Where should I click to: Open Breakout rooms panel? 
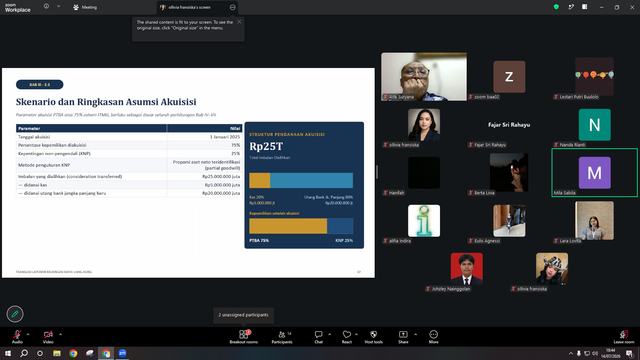click(x=244, y=337)
